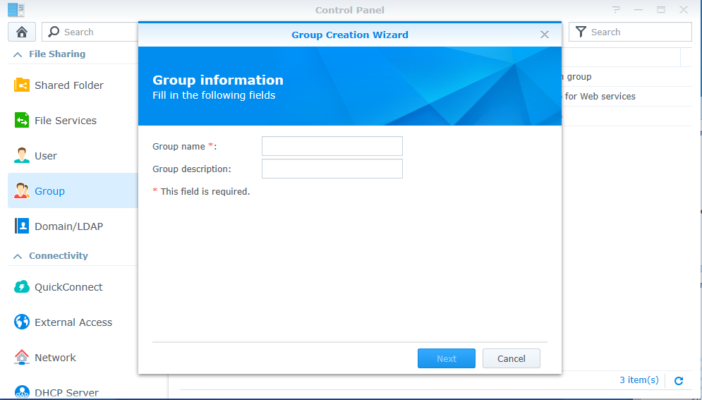Screen dimensions: 702x400
Task: Click the Group description input field
Action: tap(332, 169)
